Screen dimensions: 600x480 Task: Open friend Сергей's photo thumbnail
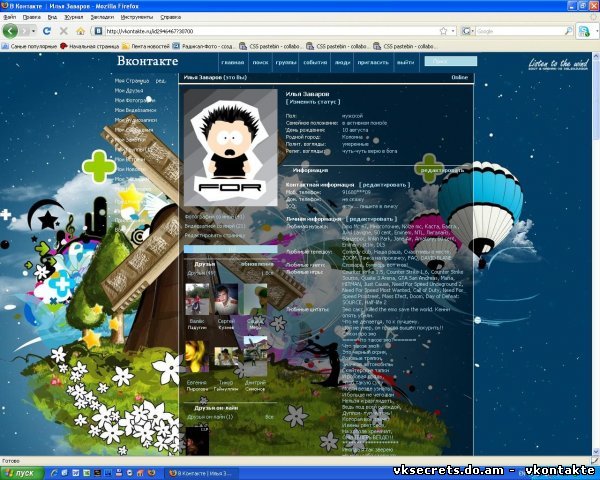[x=226, y=299]
